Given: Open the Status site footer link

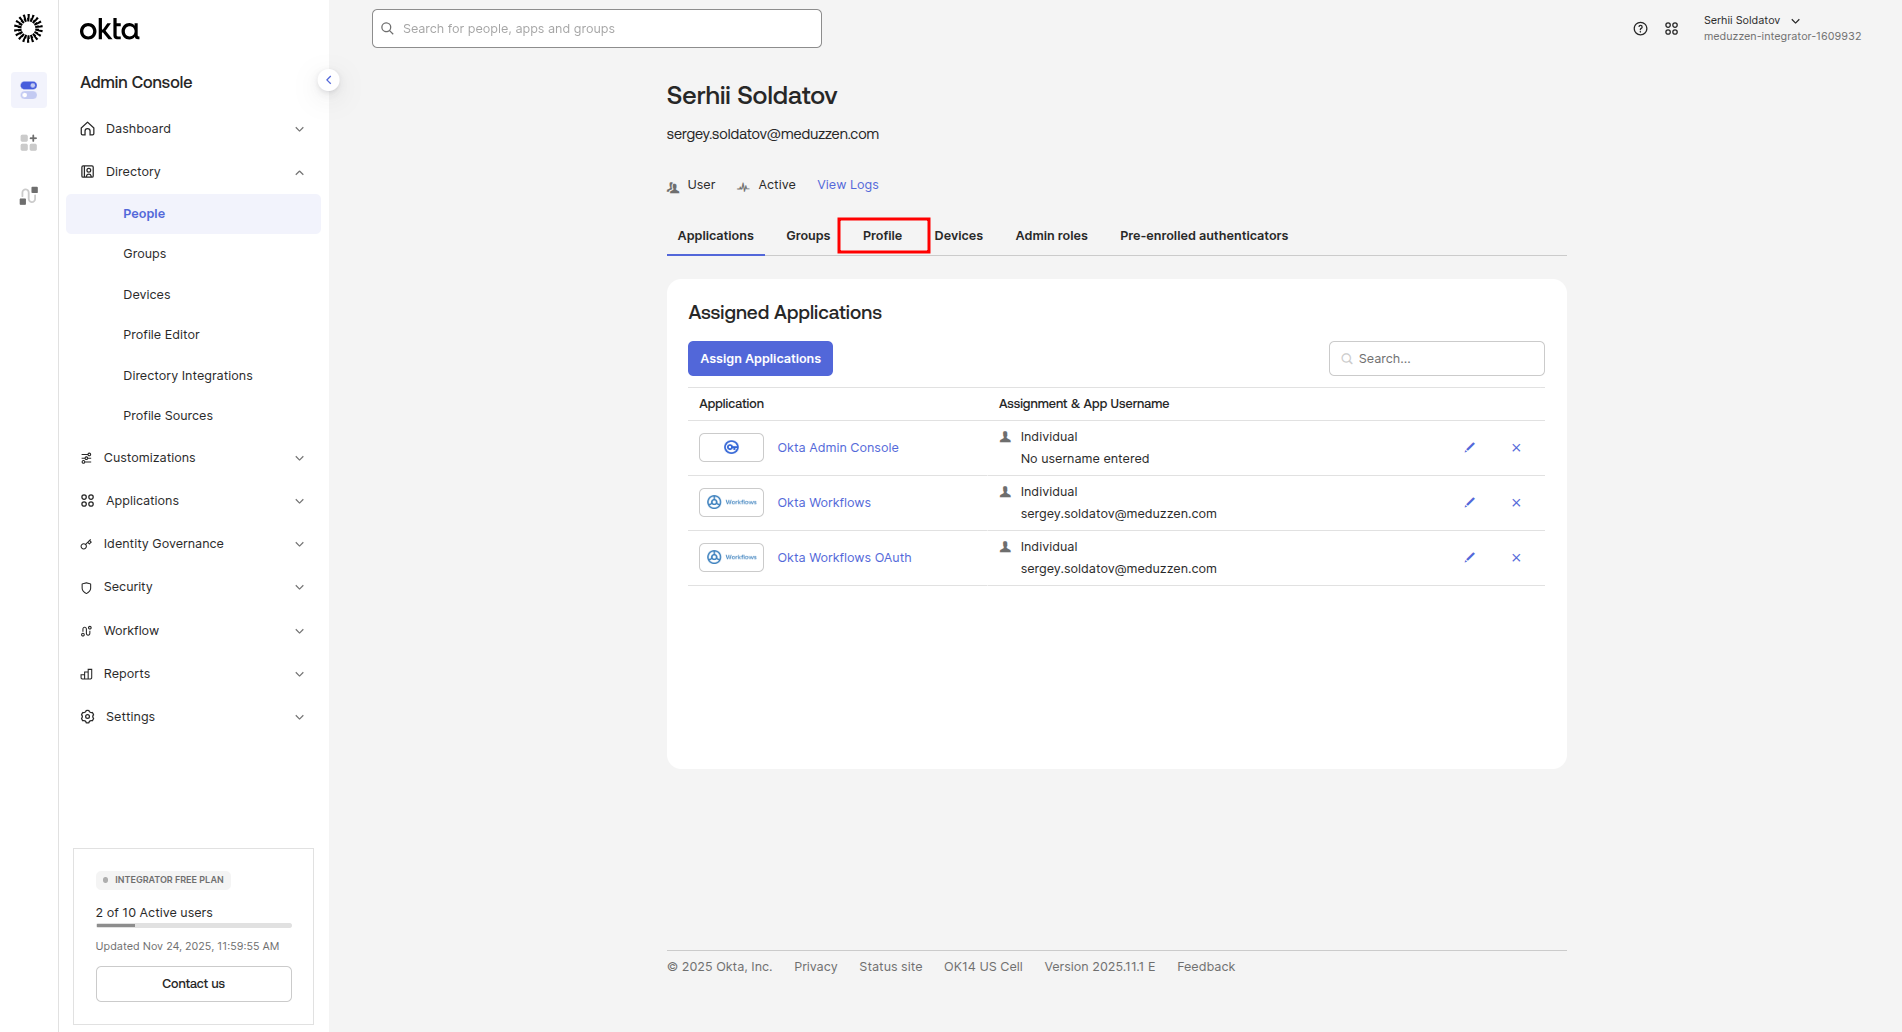Looking at the screenshot, I should [x=891, y=967].
